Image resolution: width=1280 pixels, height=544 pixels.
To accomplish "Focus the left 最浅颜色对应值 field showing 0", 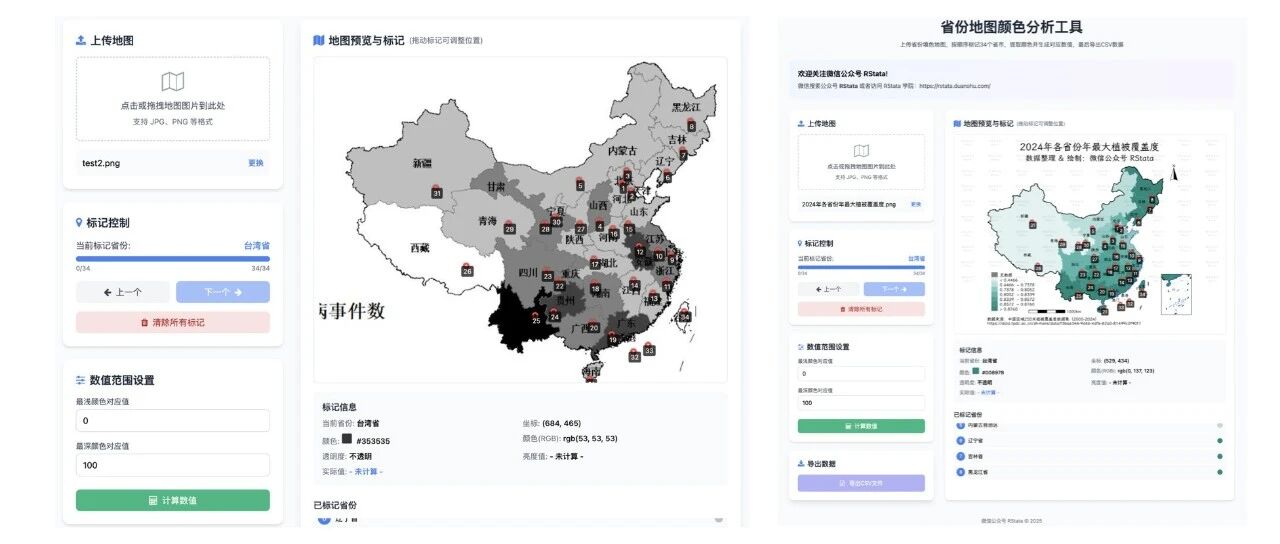I will pos(173,420).
